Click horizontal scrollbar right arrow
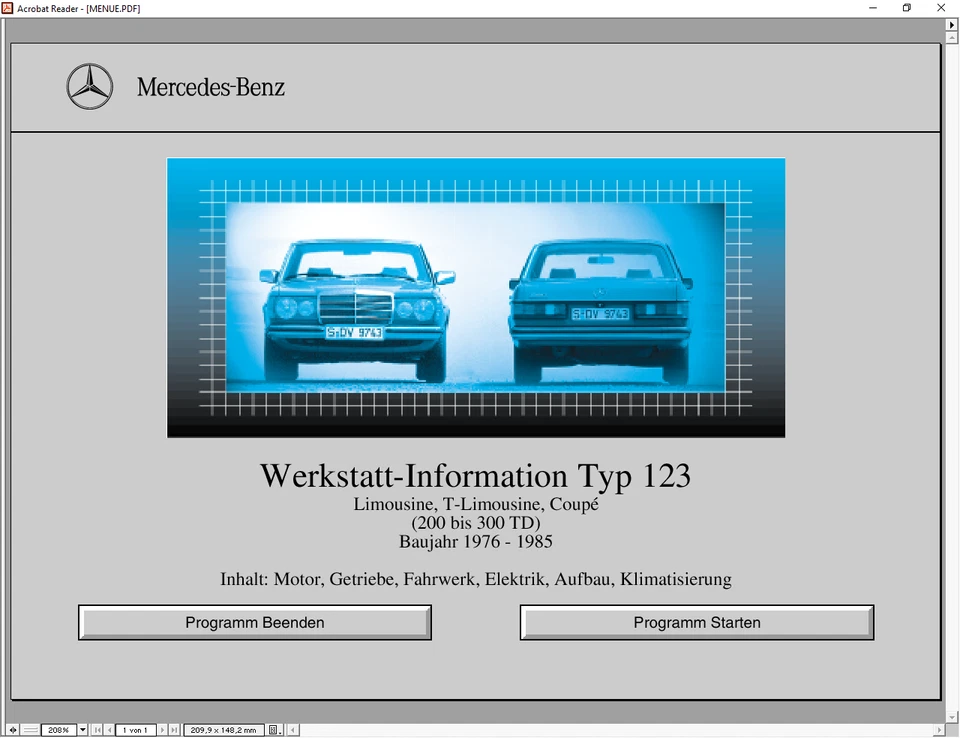Screen dimensions: 960x738 (939, 730)
